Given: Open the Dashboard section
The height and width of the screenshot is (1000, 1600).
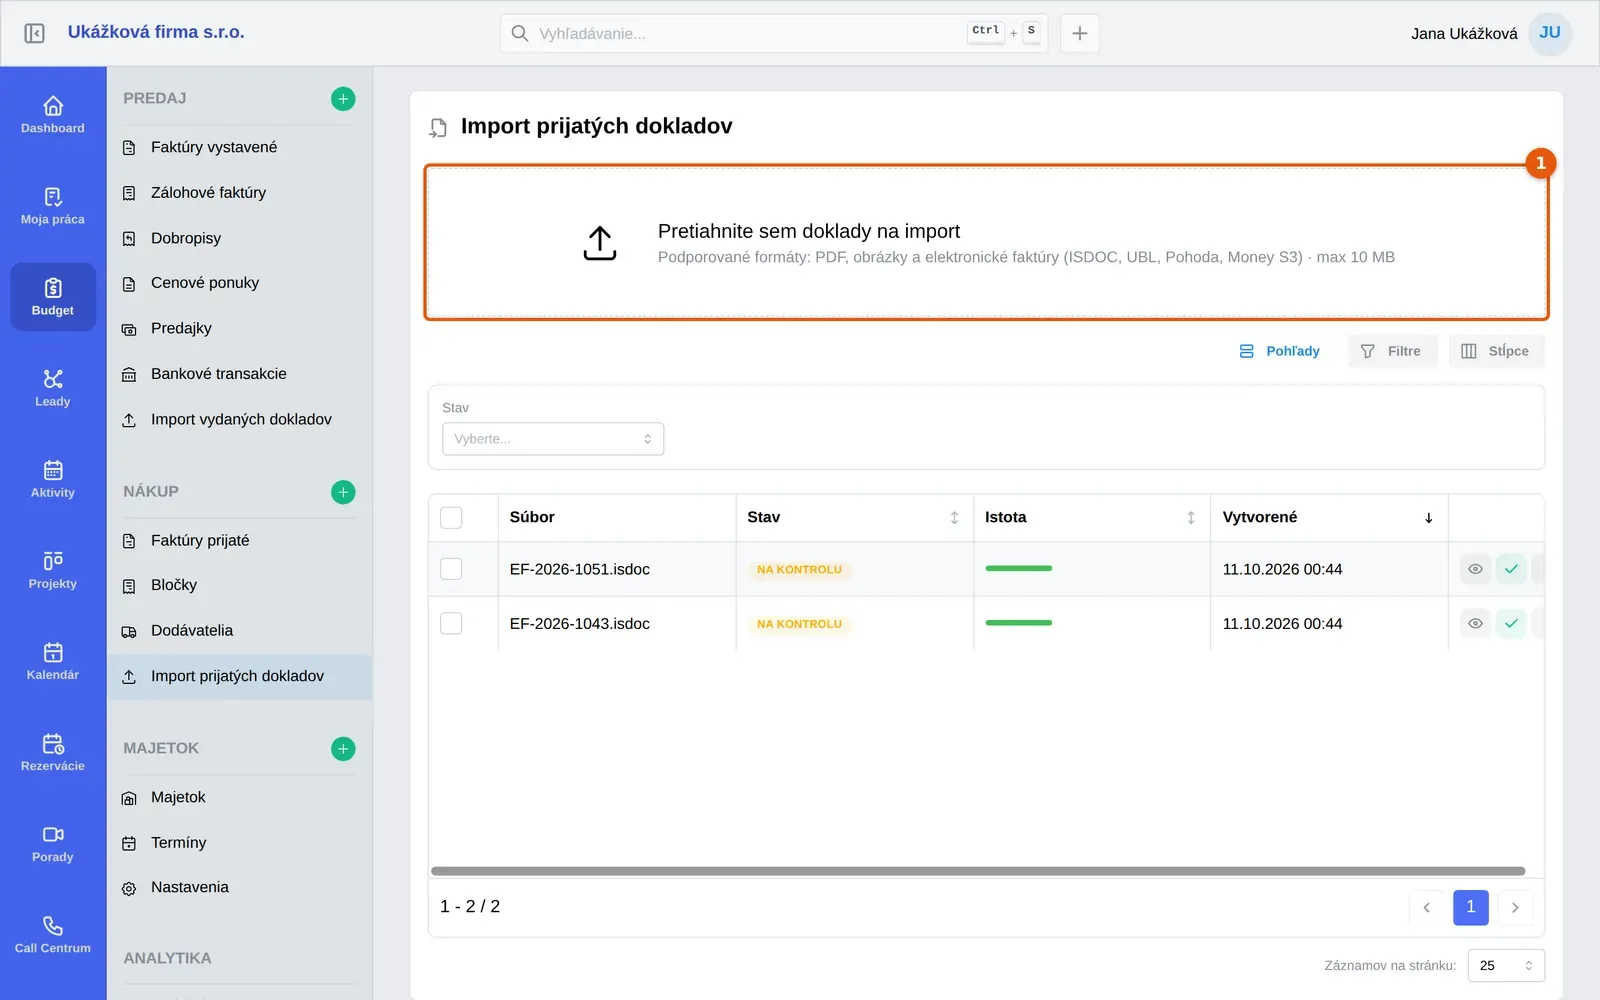Looking at the screenshot, I should pyautogui.click(x=53, y=115).
